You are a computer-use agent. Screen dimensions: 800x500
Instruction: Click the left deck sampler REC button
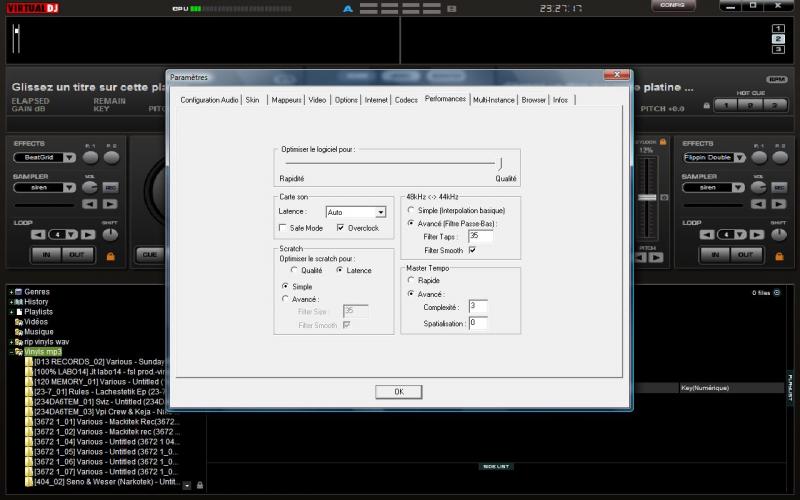111,188
